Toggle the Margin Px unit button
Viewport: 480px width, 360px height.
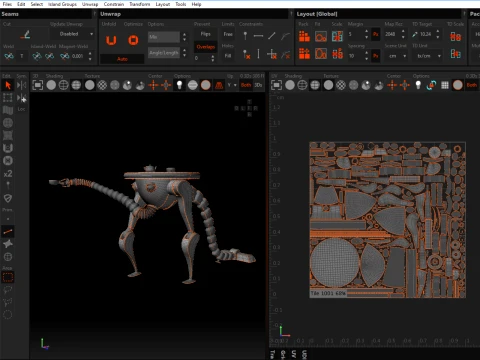[376, 34]
